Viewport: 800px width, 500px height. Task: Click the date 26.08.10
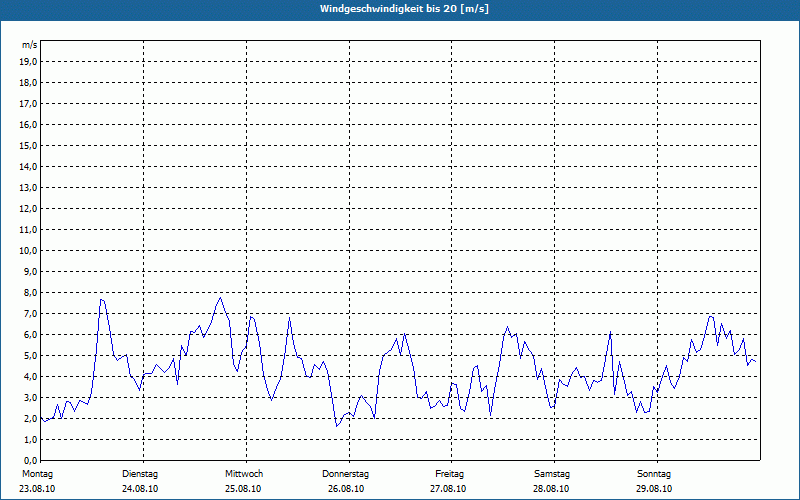(x=346, y=489)
